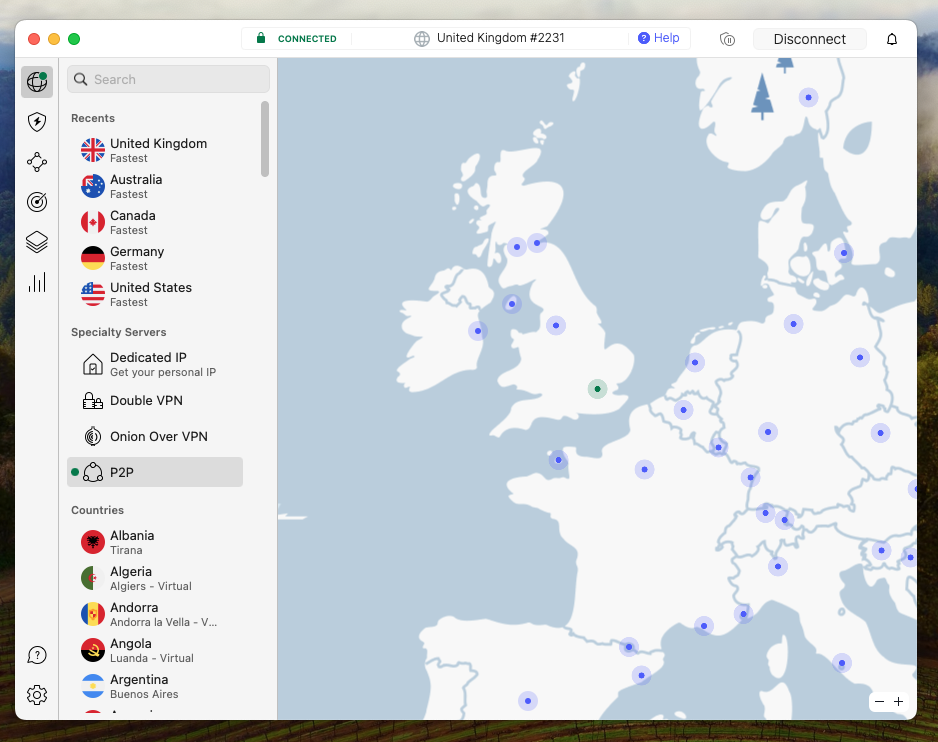Disconnect from the VPN
The height and width of the screenshot is (742, 938).
click(809, 39)
